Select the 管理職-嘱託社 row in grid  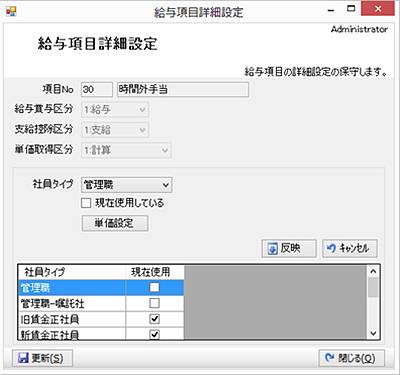(x=101, y=304)
